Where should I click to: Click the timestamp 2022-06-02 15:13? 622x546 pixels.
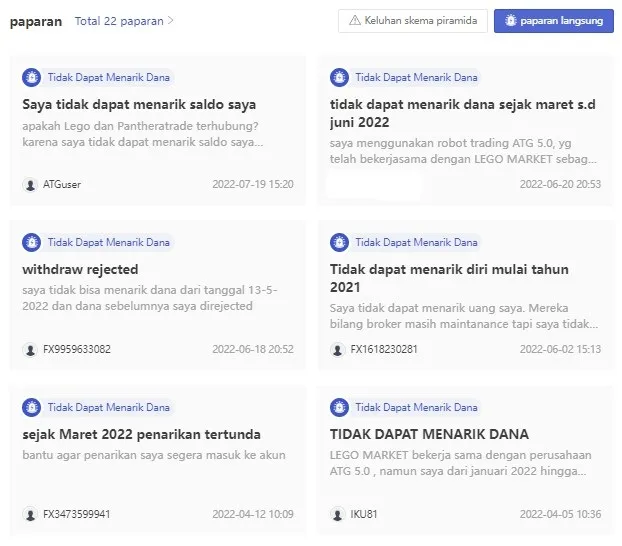561,350
